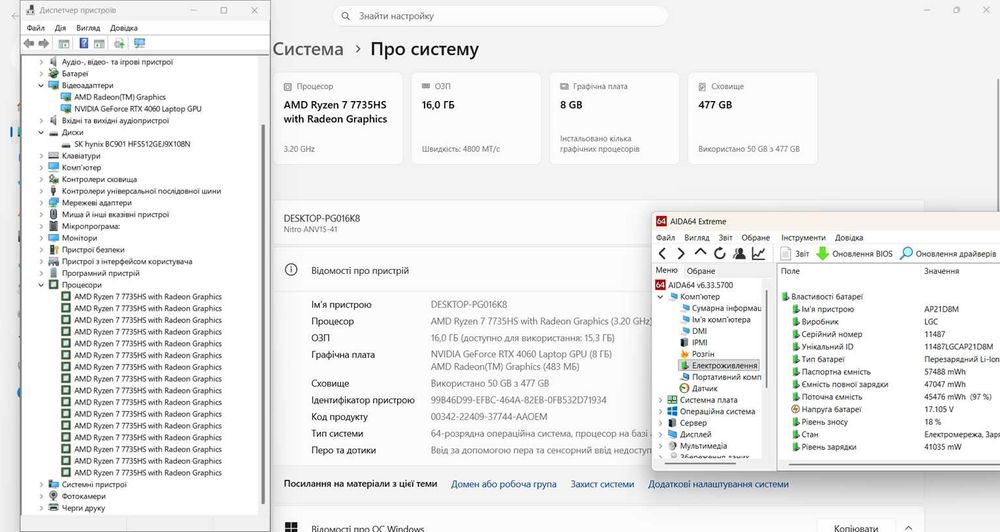Go back with AIDA64 left arrow

[x=662, y=253]
